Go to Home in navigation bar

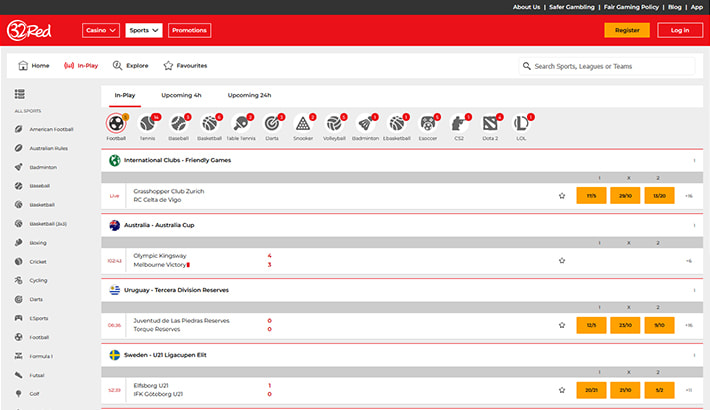click(34, 66)
